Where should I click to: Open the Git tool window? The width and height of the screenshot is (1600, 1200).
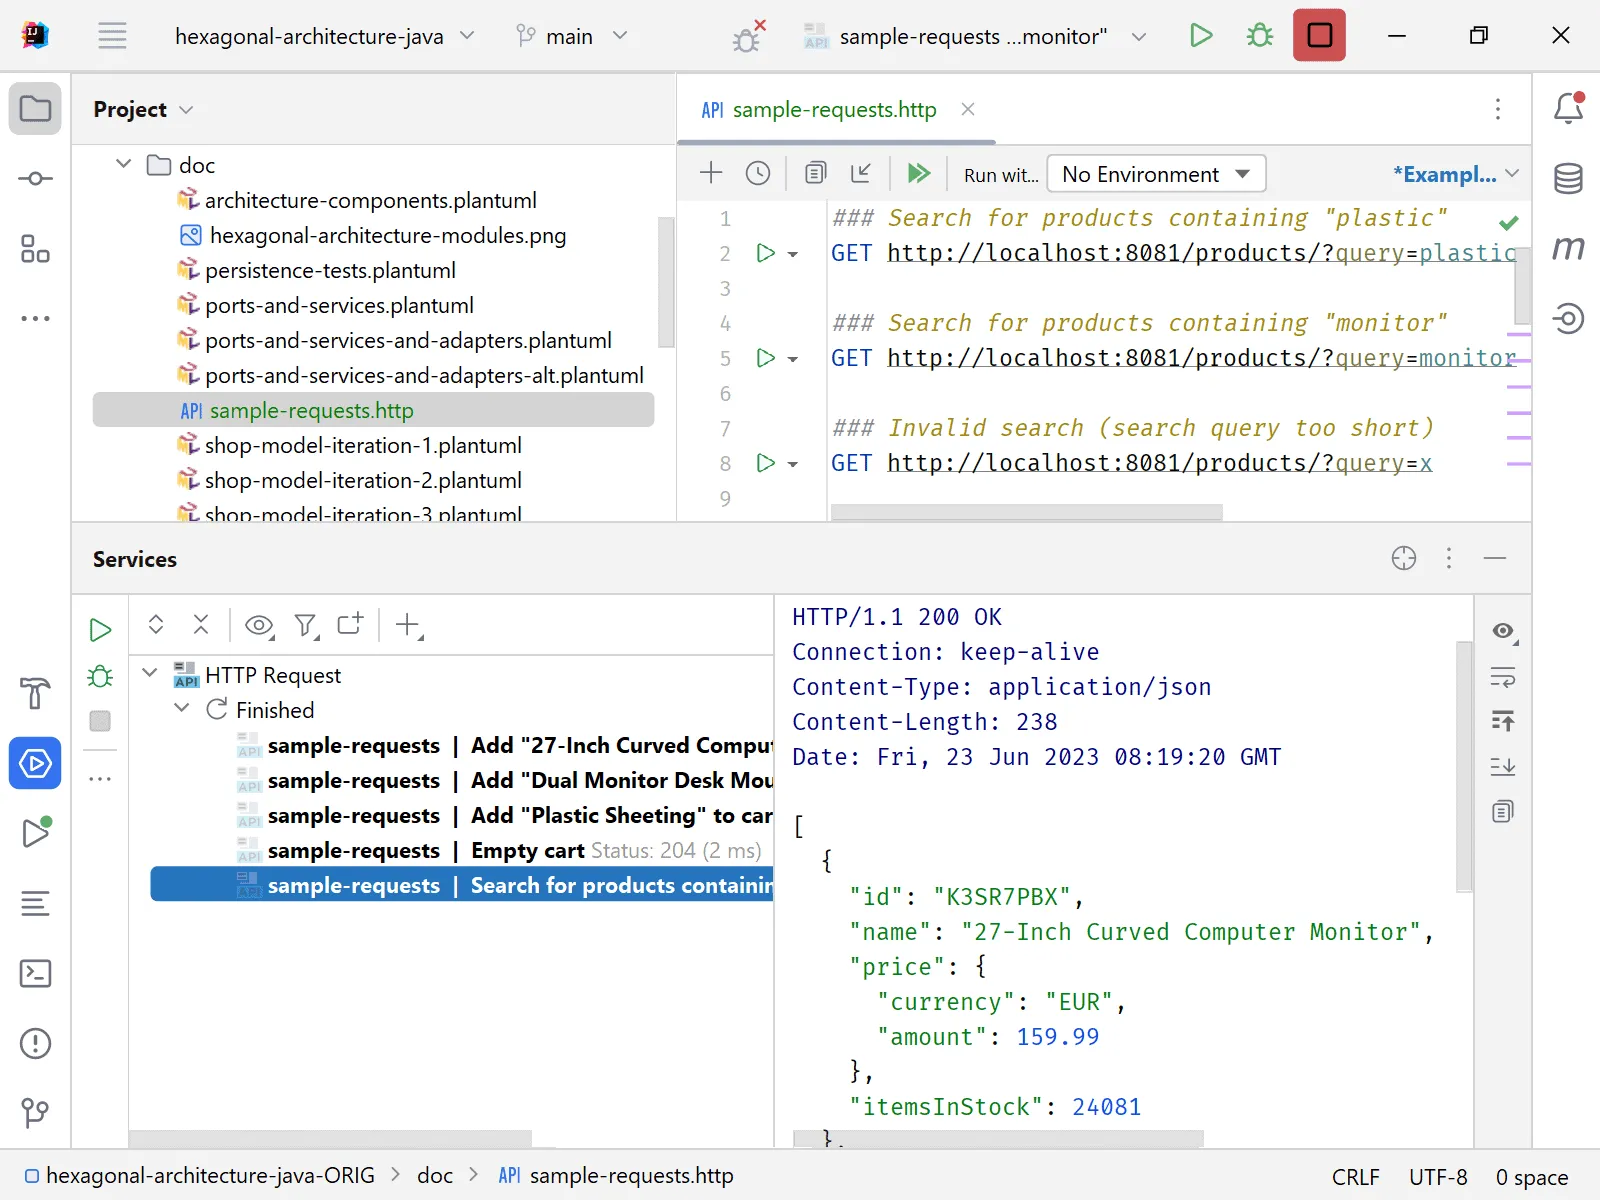(x=35, y=1113)
